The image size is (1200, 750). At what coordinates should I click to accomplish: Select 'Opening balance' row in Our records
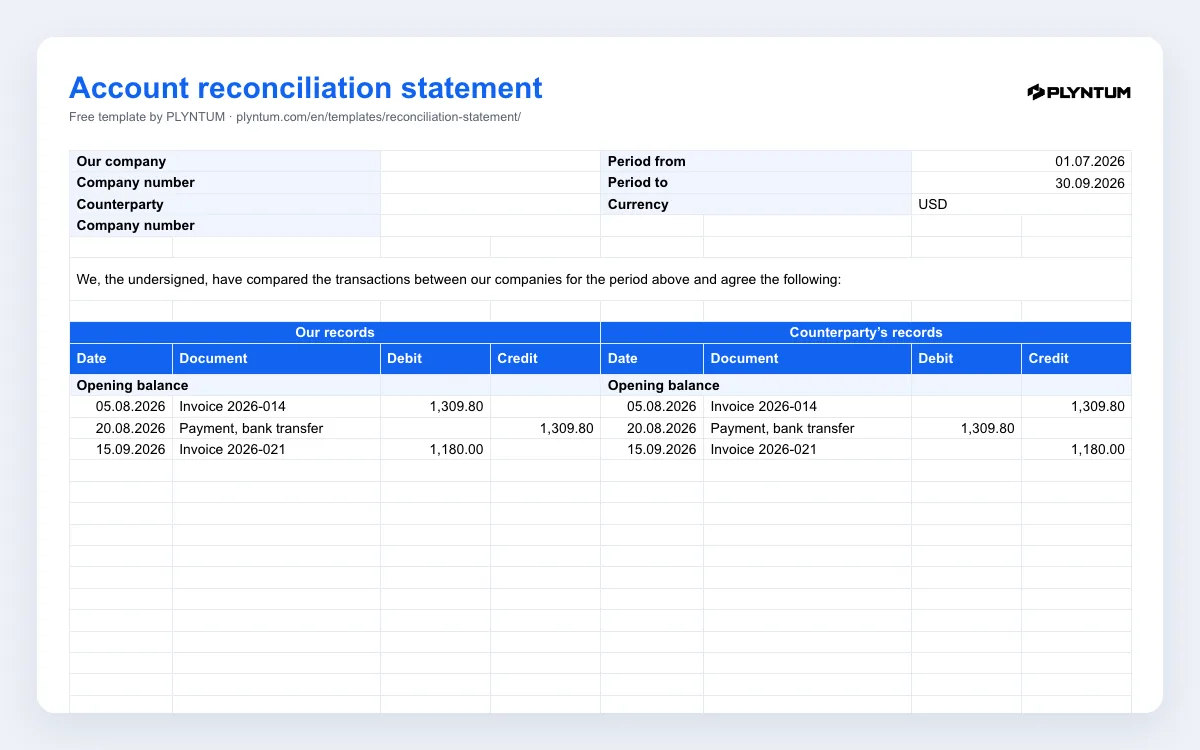(x=335, y=385)
